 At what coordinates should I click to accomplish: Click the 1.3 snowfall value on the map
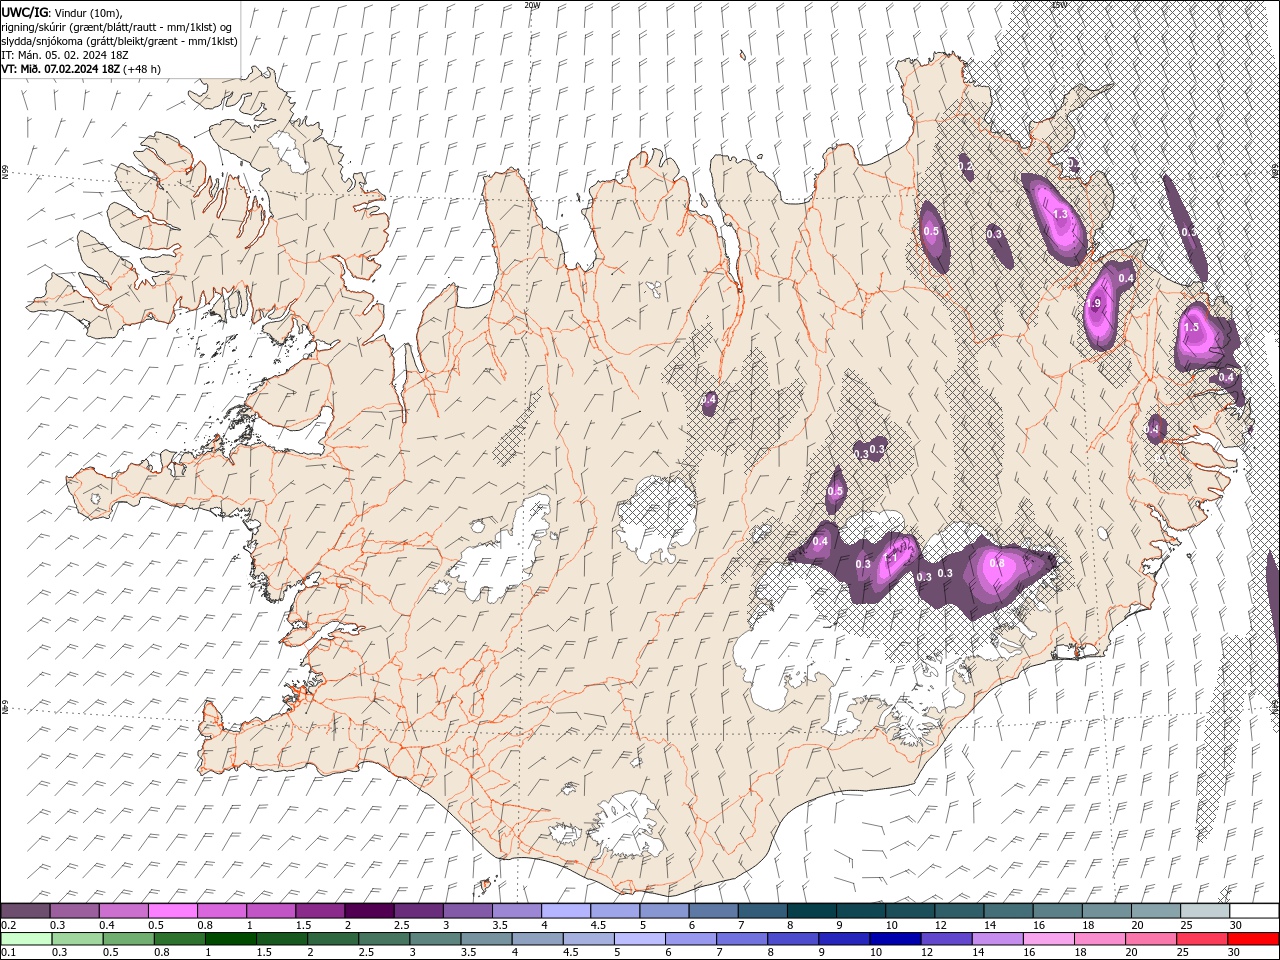(x=1061, y=214)
